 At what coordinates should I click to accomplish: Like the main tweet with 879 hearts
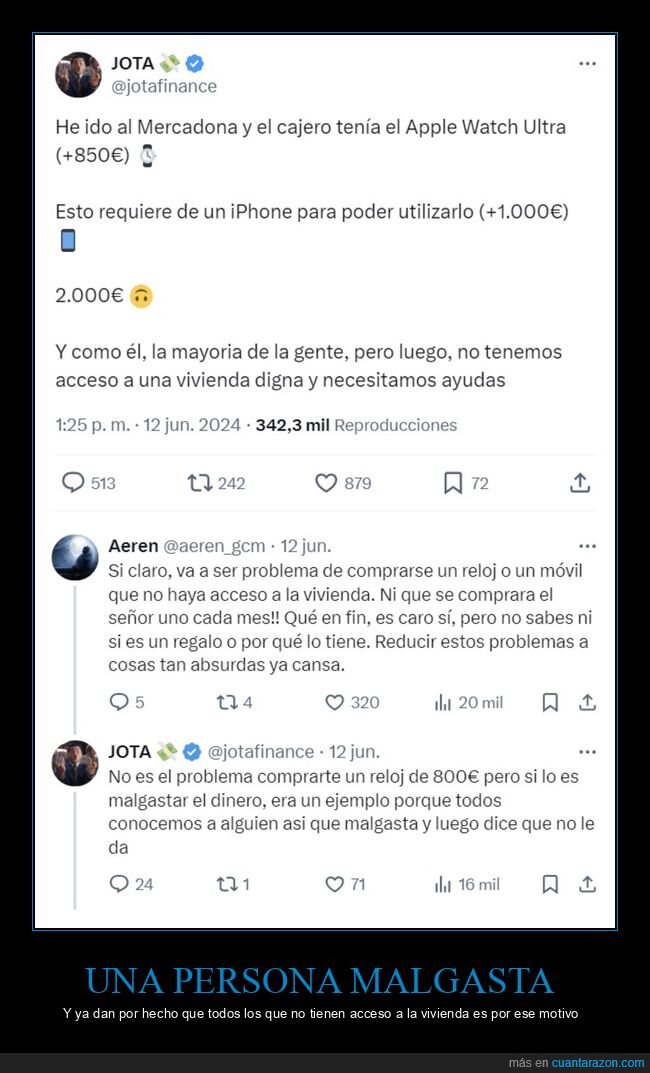click(x=326, y=483)
